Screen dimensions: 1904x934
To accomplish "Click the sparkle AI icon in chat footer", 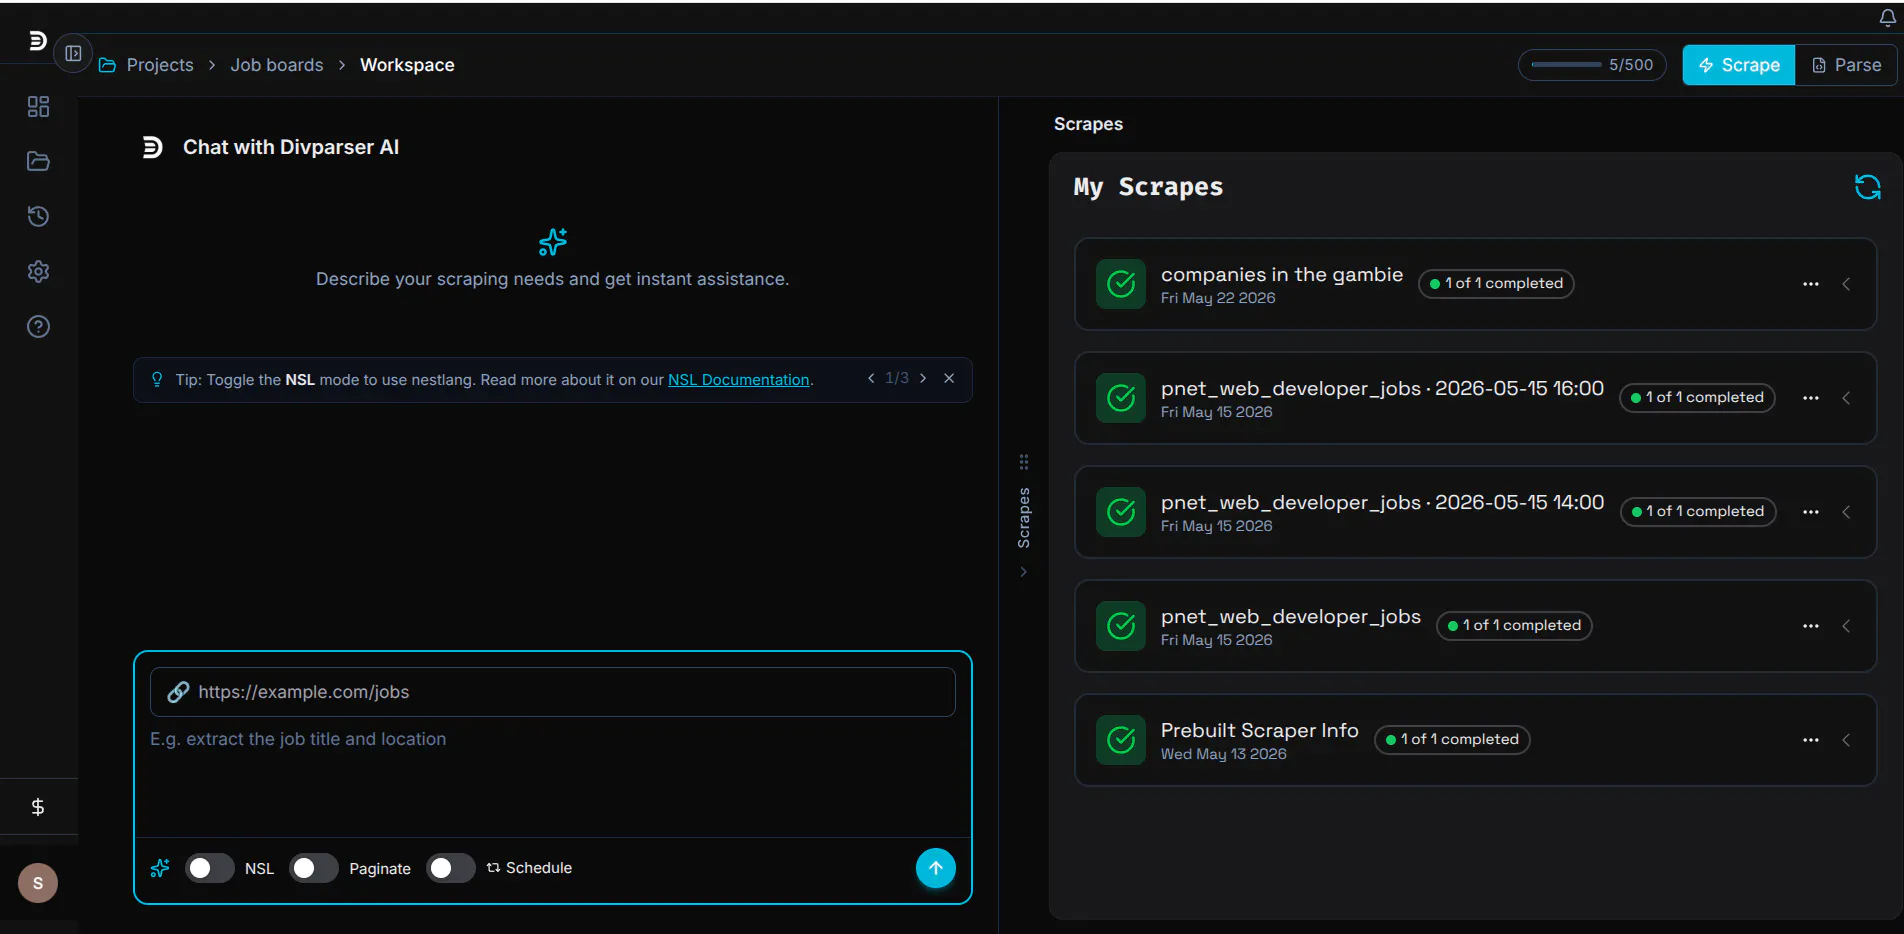I will click(160, 868).
